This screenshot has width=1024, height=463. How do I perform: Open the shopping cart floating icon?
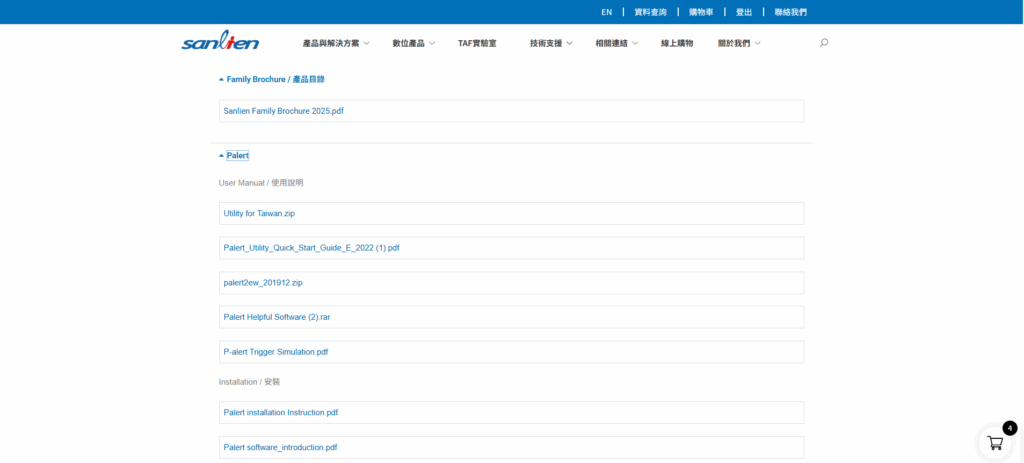[995, 442]
